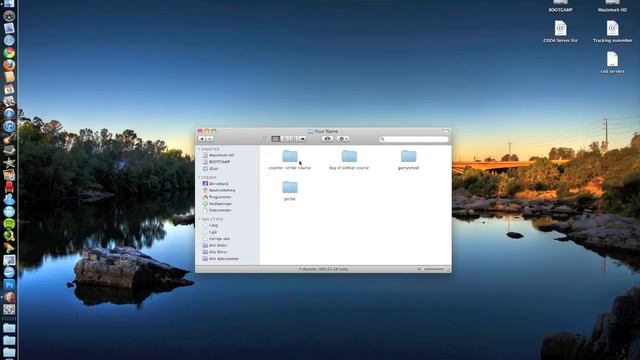
Task: Select COD4 Server list file on desktop
Action: click(560, 32)
